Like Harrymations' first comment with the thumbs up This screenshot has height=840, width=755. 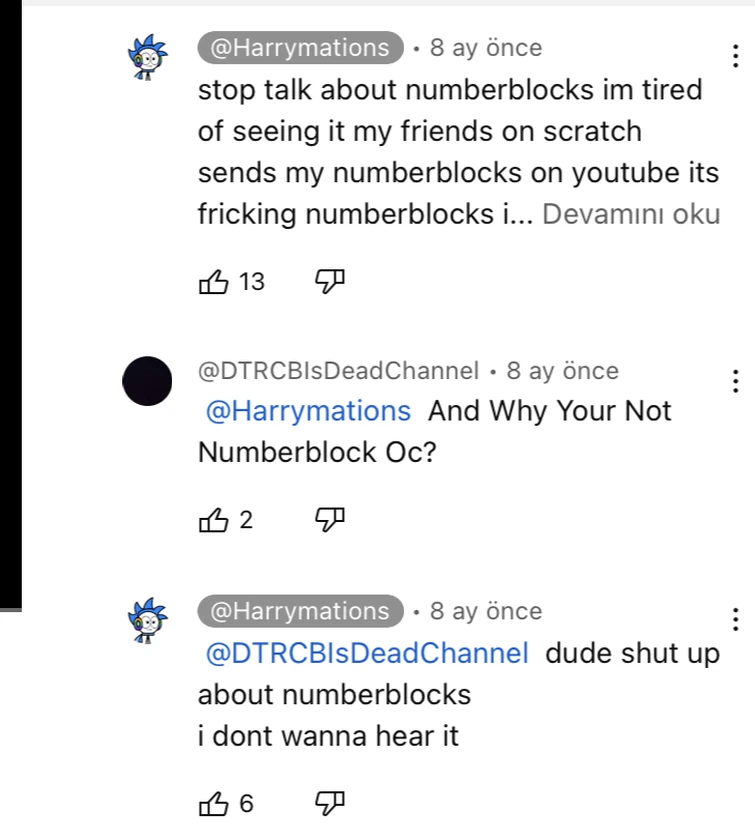point(214,281)
